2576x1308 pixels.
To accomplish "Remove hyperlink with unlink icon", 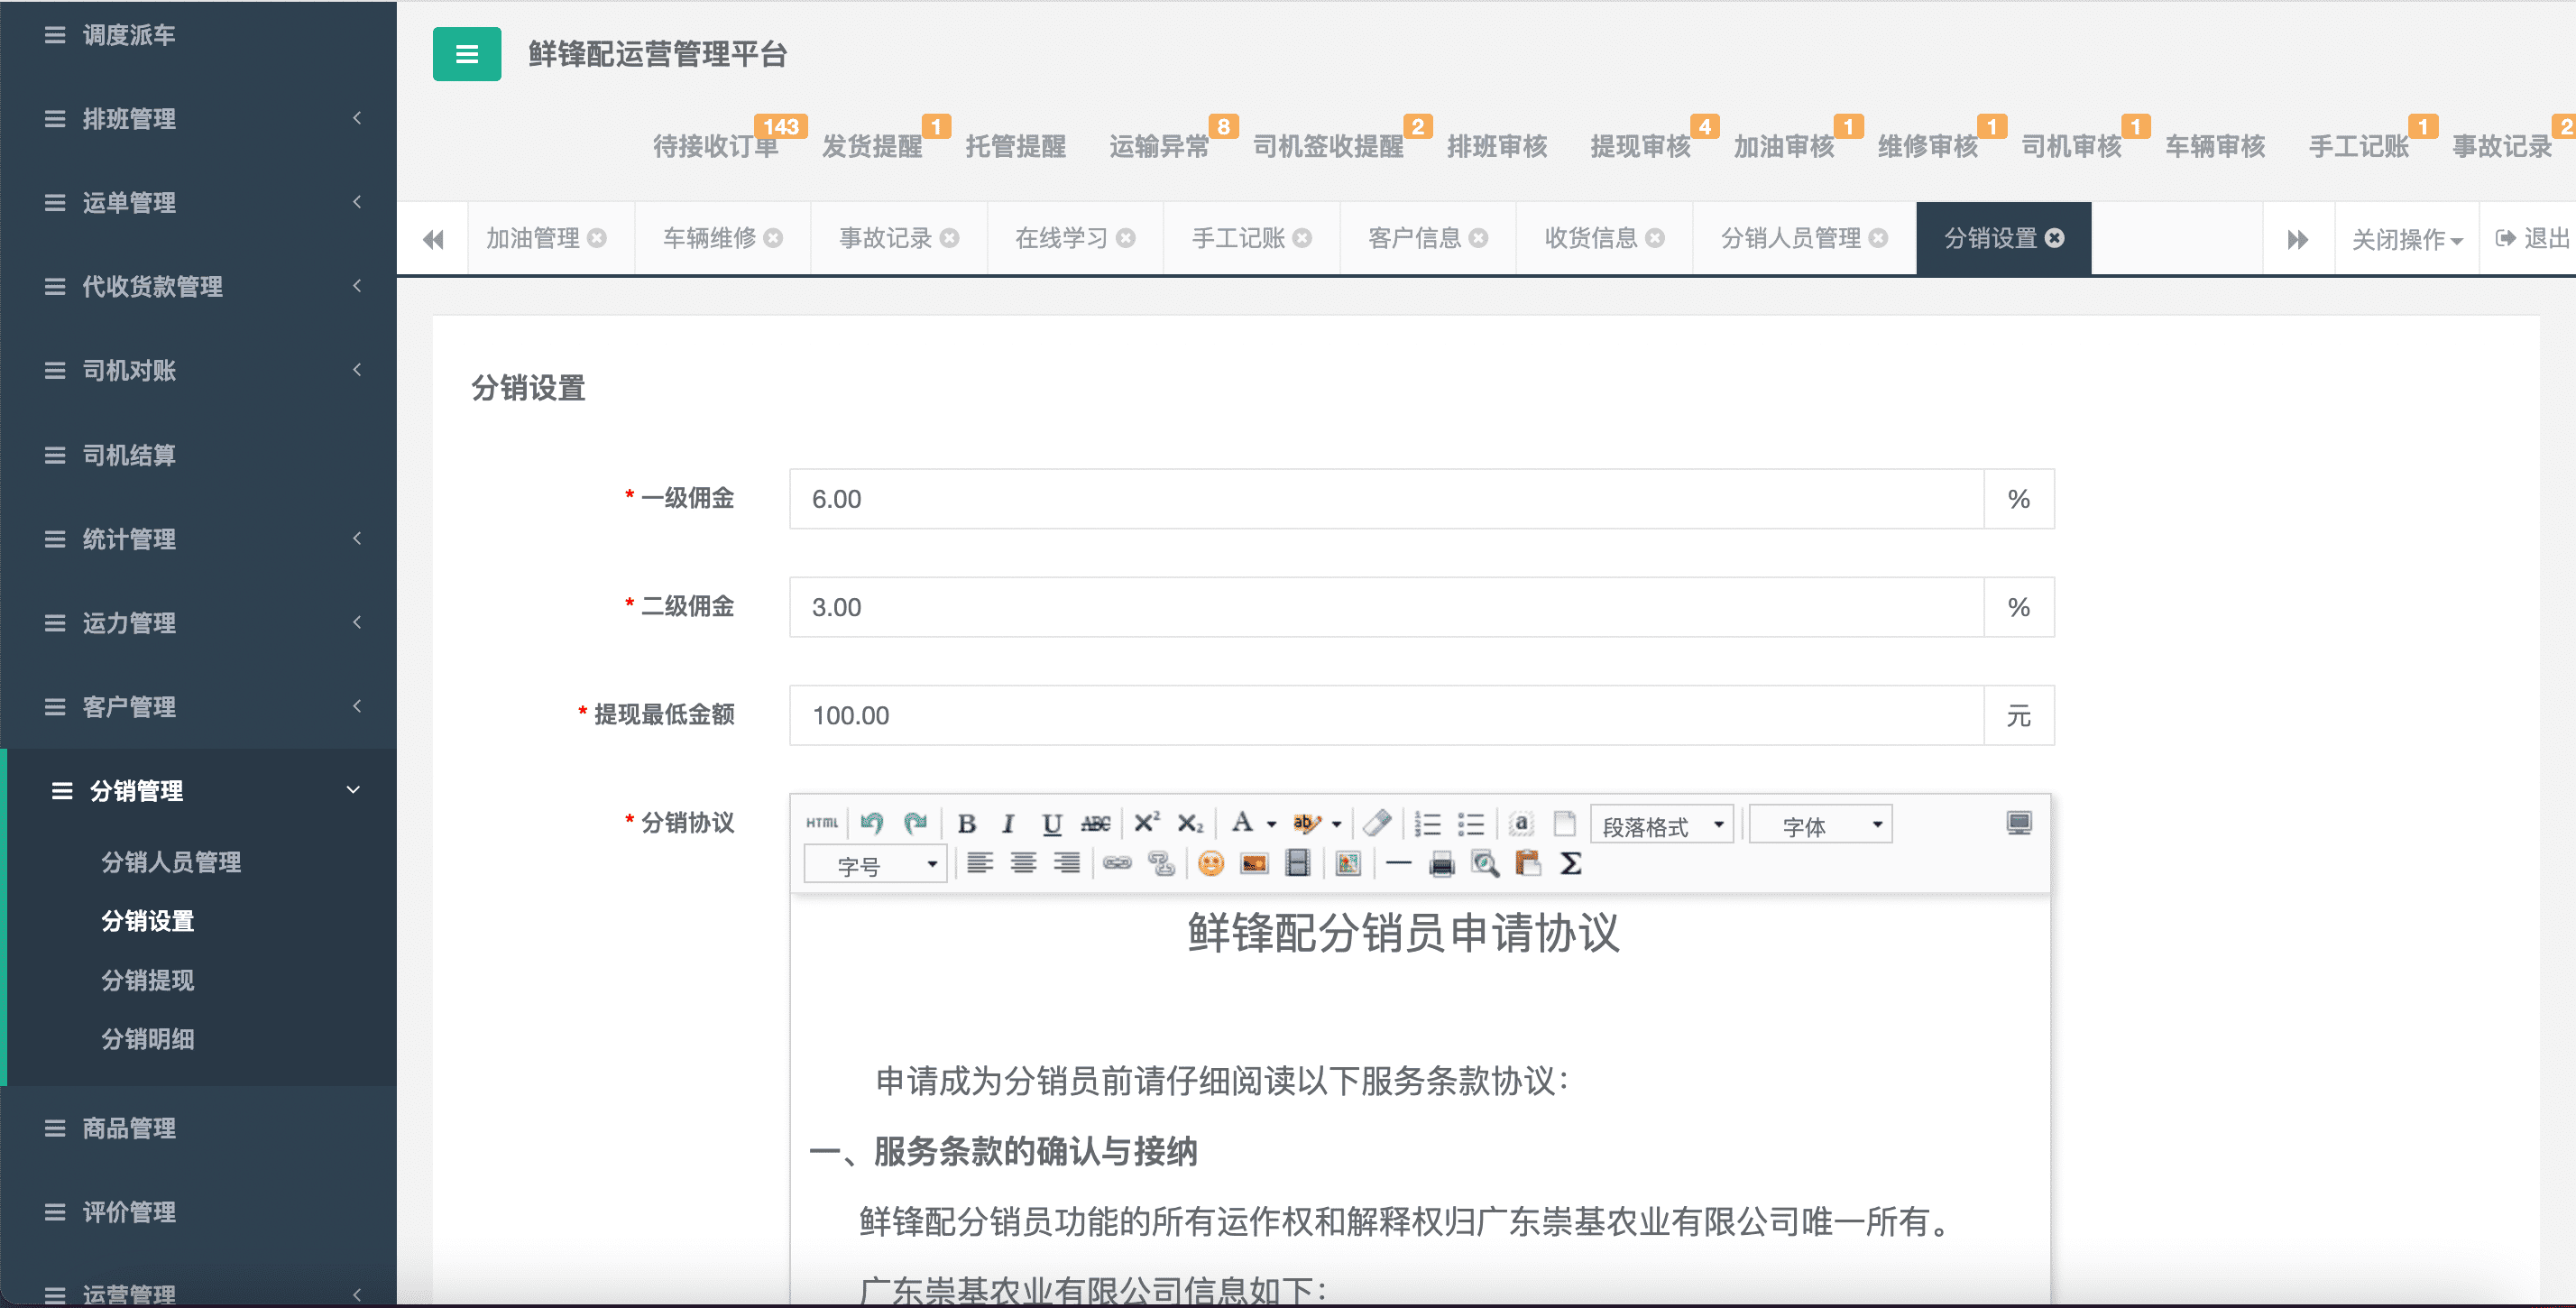I will [1160, 863].
